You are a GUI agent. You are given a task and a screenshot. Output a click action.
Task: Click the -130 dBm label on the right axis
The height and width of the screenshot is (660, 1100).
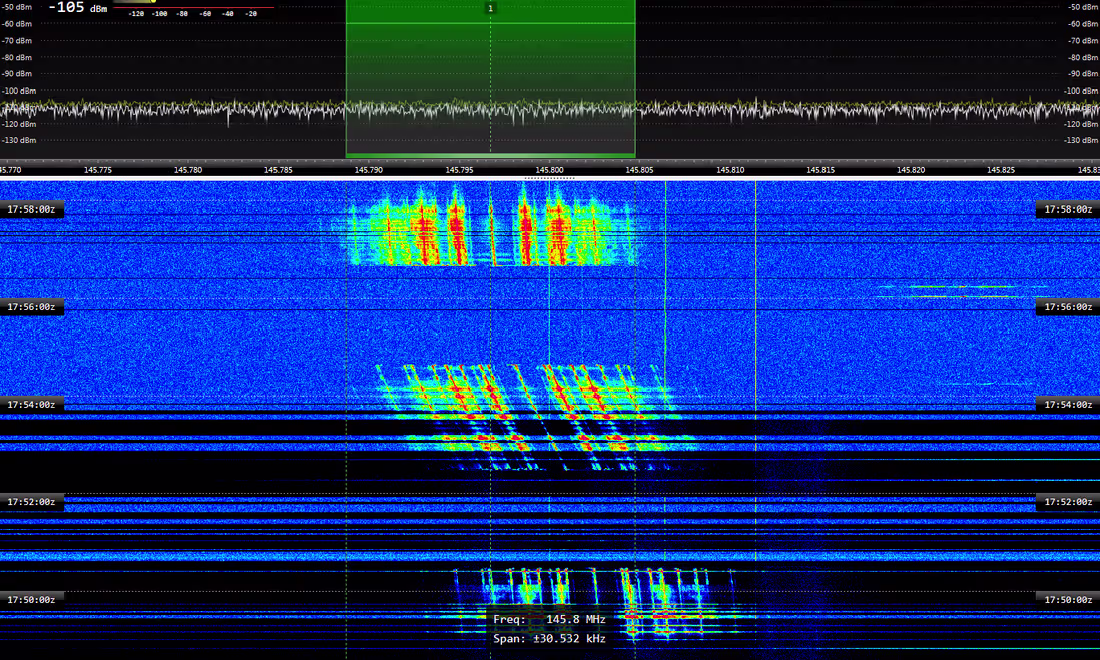pos(1081,140)
